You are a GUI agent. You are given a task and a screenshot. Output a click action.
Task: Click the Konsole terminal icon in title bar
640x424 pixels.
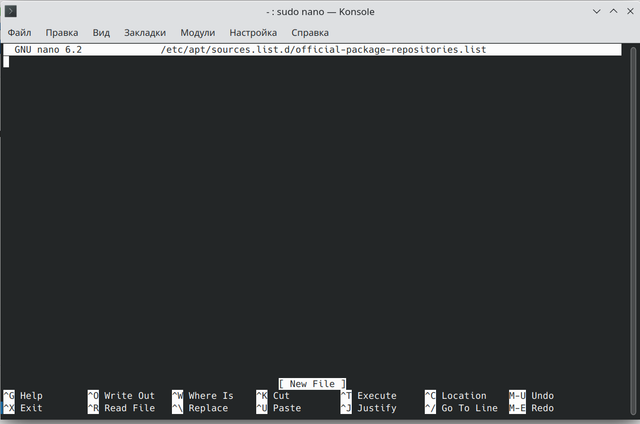click(x=11, y=11)
